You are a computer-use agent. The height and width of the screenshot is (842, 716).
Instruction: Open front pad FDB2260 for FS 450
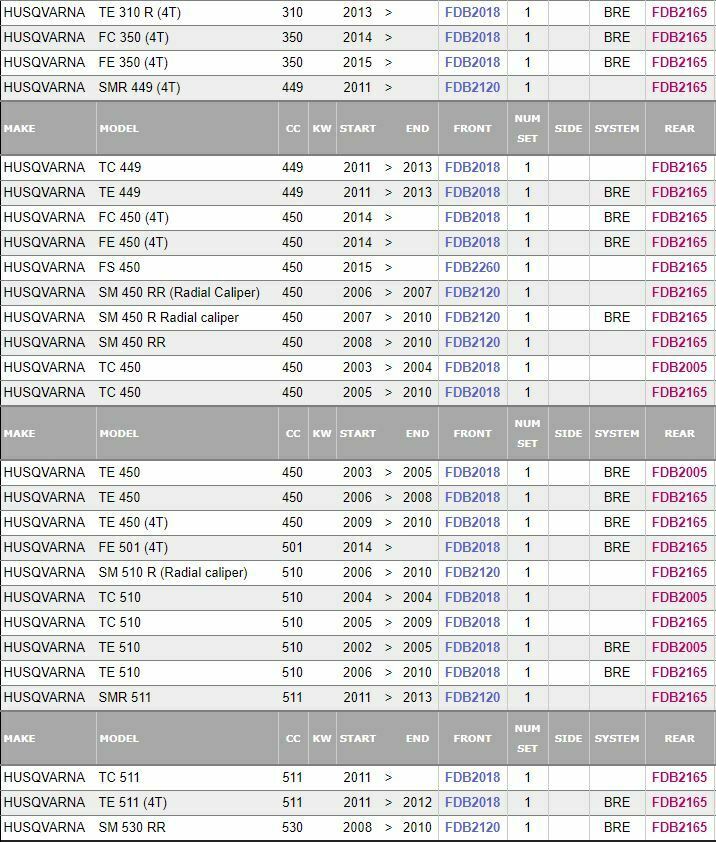[x=472, y=267]
